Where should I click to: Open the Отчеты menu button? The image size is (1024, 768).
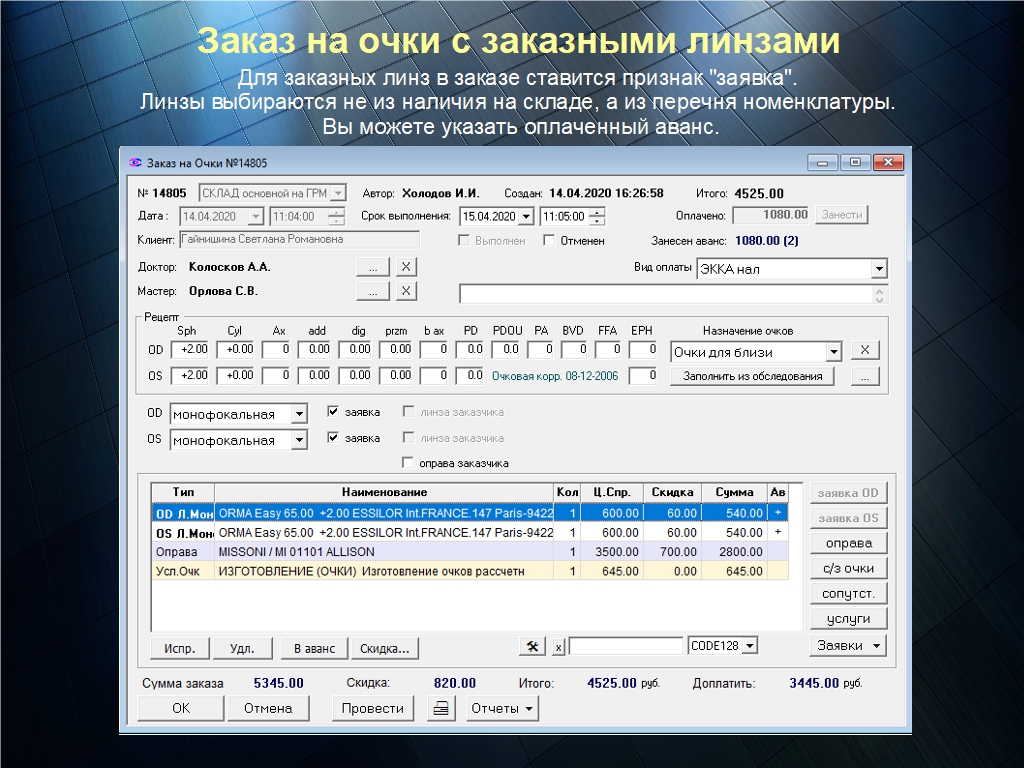(x=502, y=708)
